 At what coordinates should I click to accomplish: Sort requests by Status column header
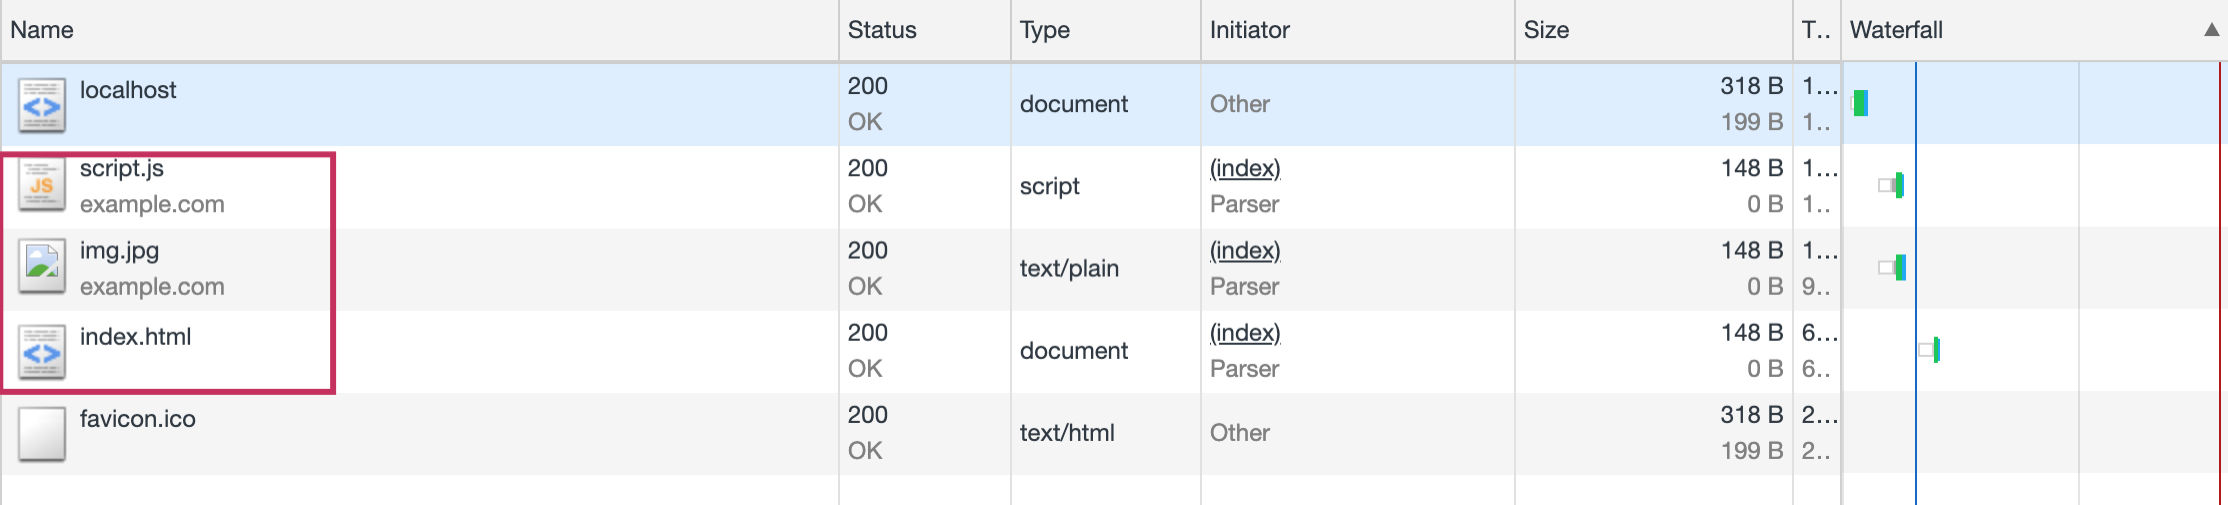(882, 30)
